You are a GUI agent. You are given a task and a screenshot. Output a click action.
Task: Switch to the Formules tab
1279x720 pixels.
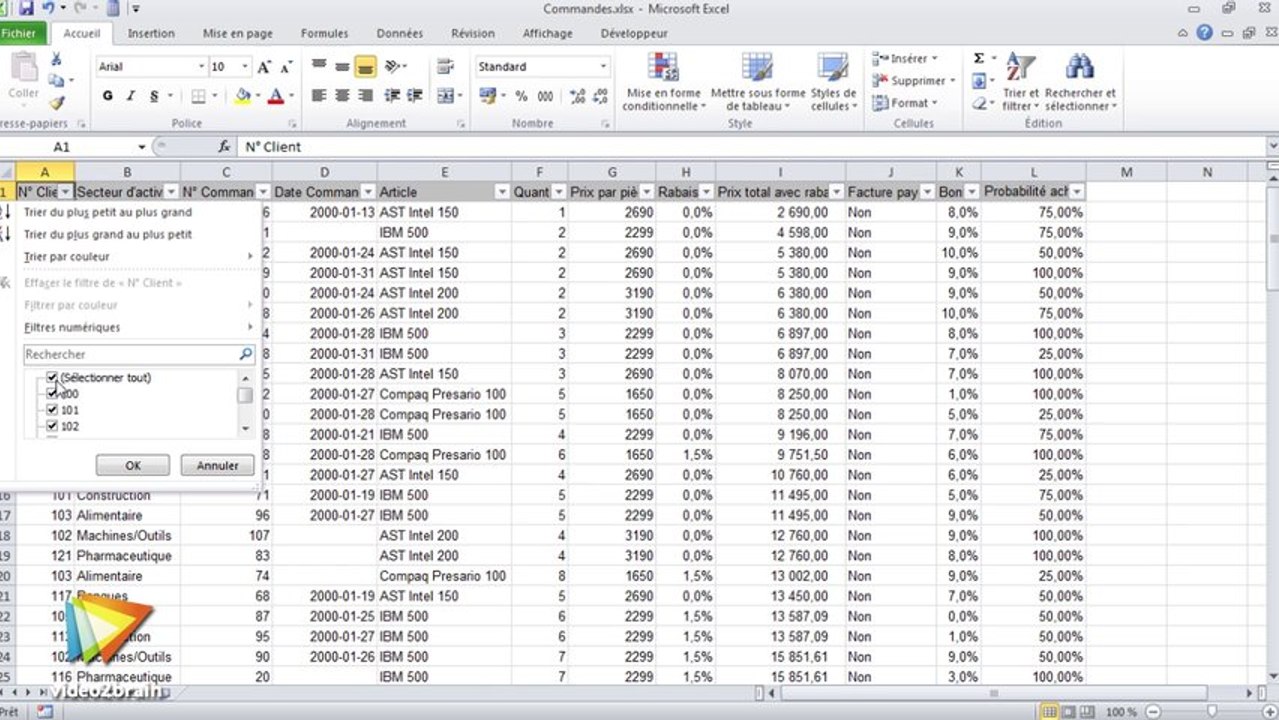click(325, 33)
